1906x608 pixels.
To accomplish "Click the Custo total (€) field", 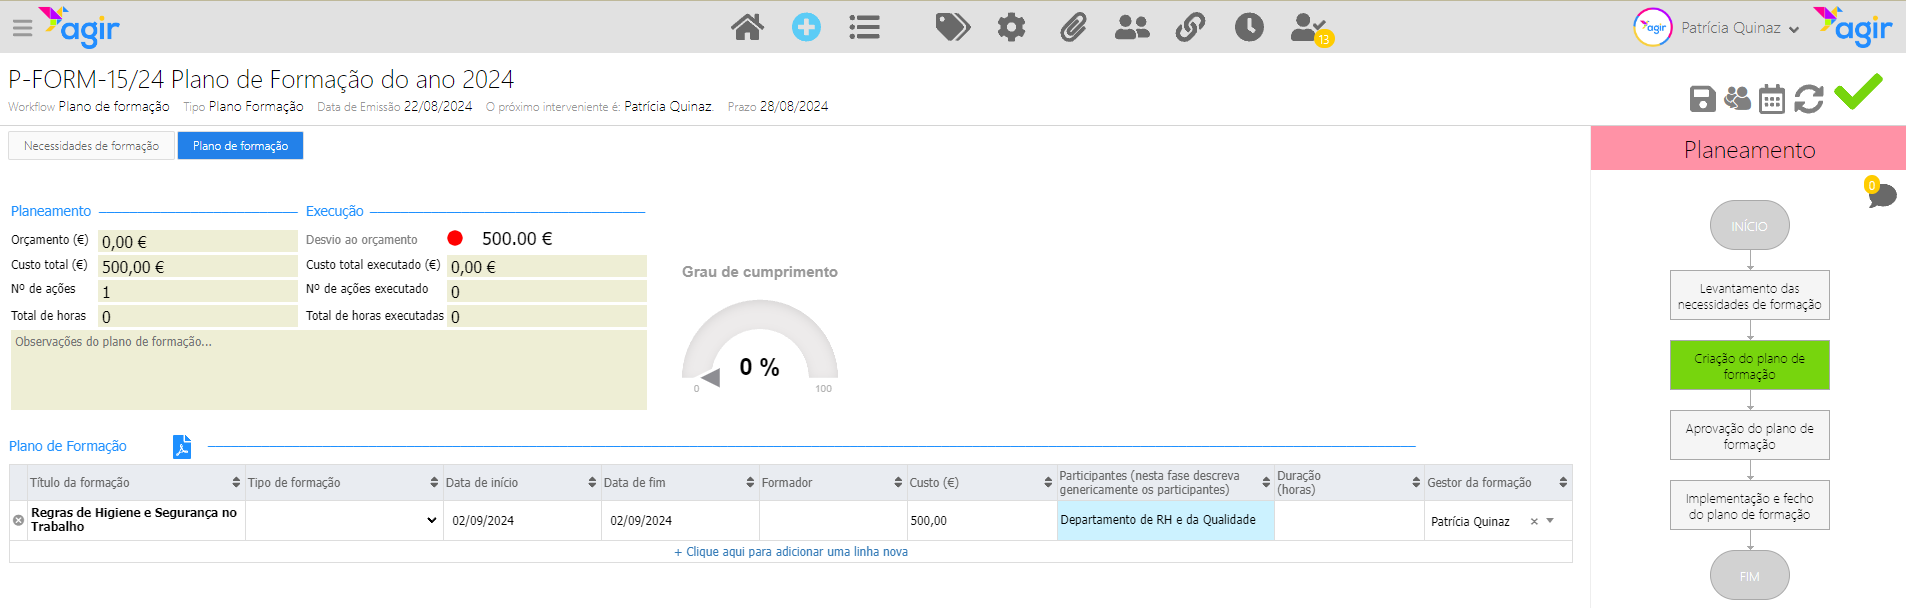I will click(x=198, y=266).
